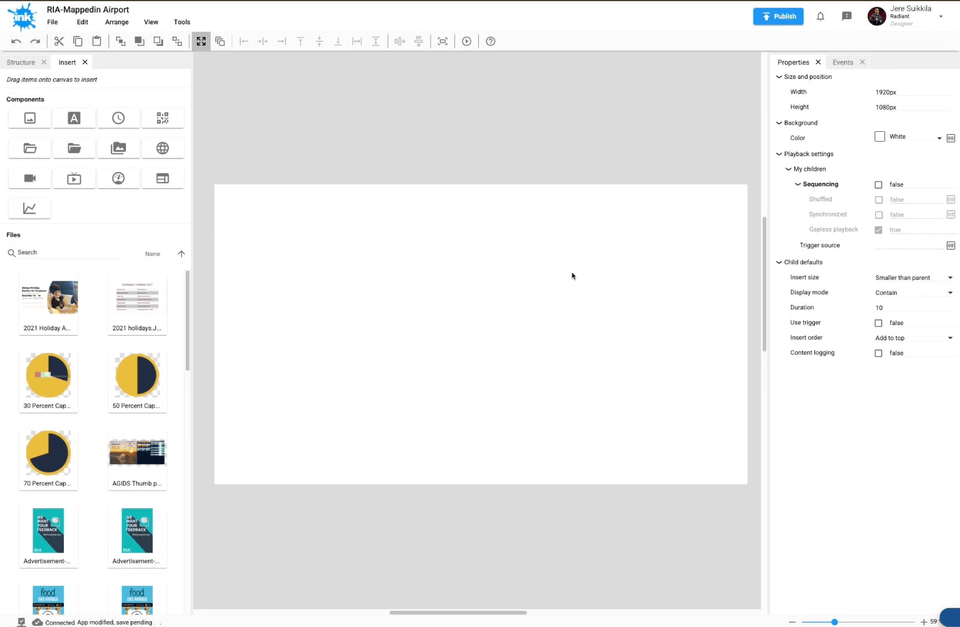Enable the Sequencing checkbox

tap(879, 185)
